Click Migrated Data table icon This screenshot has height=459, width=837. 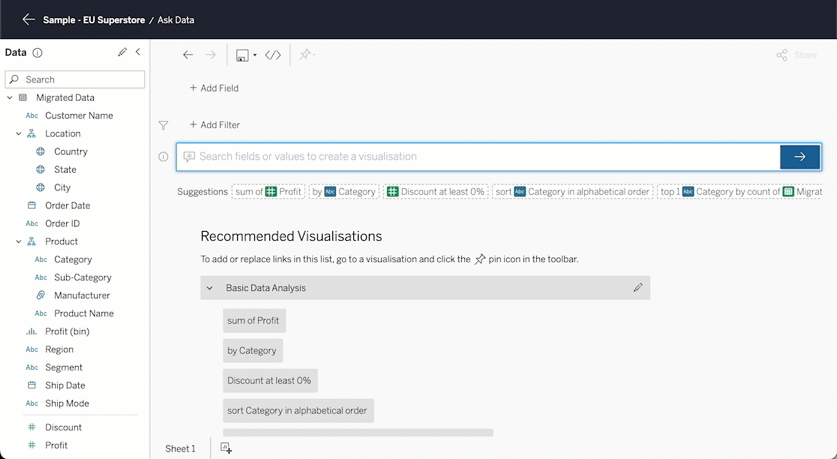point(23,98)
